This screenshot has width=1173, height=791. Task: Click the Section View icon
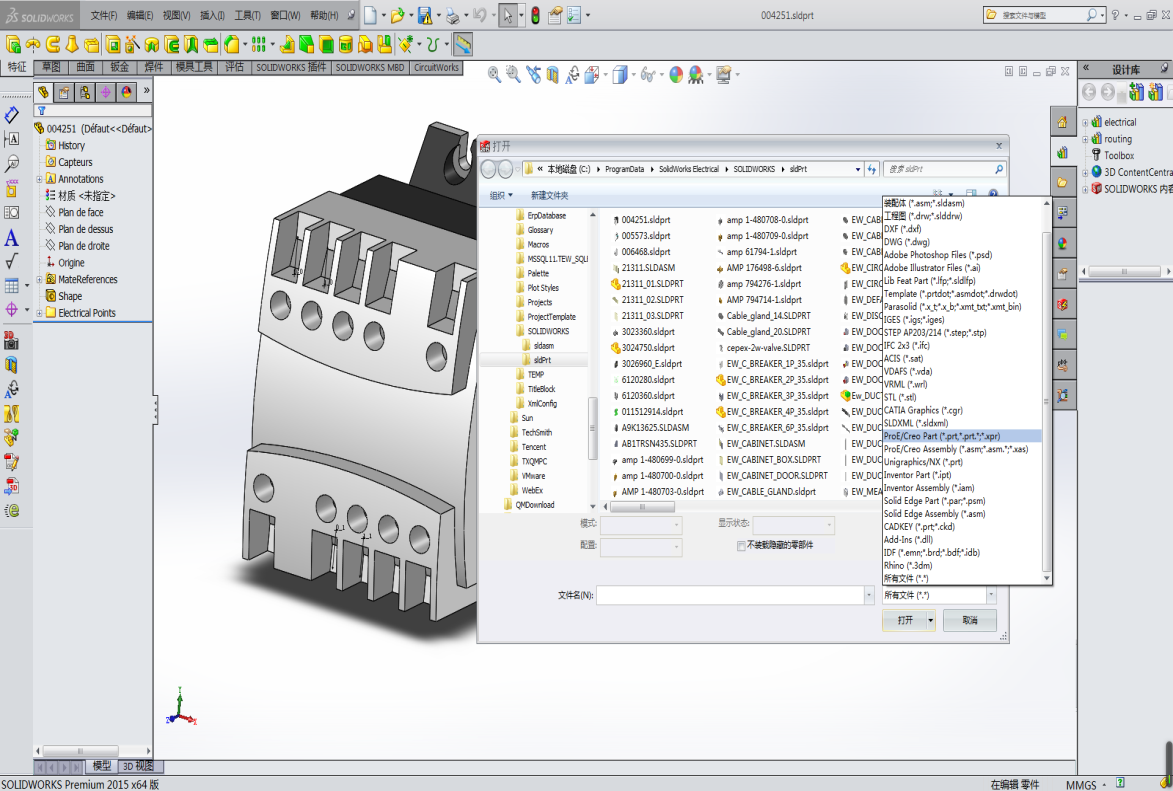click(x=553, y=74)
